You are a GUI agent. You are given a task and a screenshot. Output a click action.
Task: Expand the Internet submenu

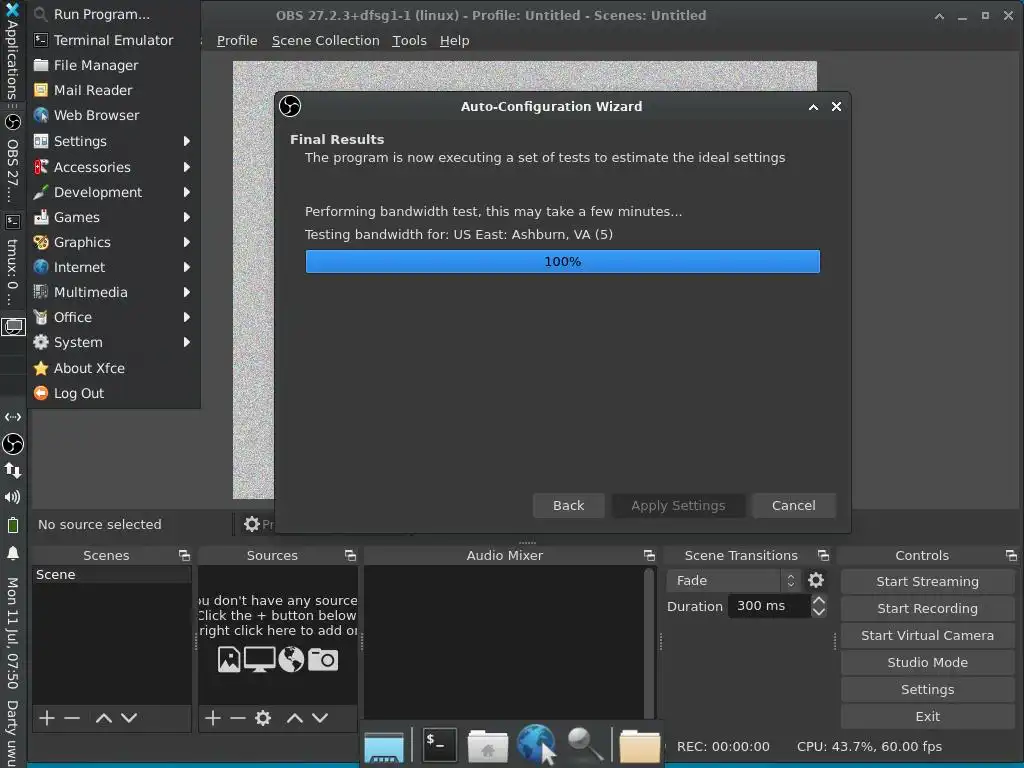[114, 266]
